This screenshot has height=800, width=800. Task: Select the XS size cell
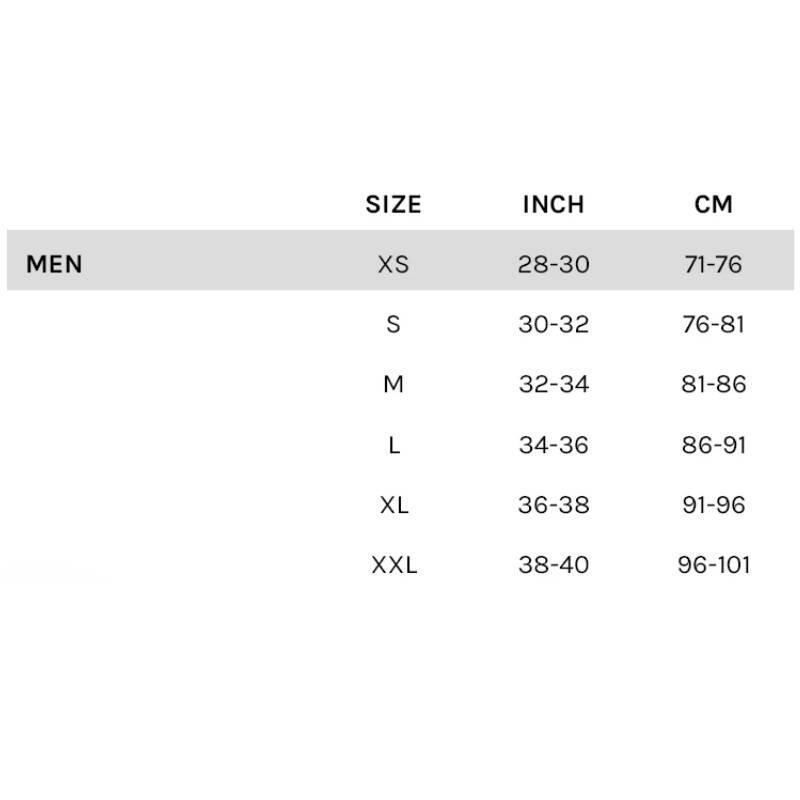click(x=393, y=264)
